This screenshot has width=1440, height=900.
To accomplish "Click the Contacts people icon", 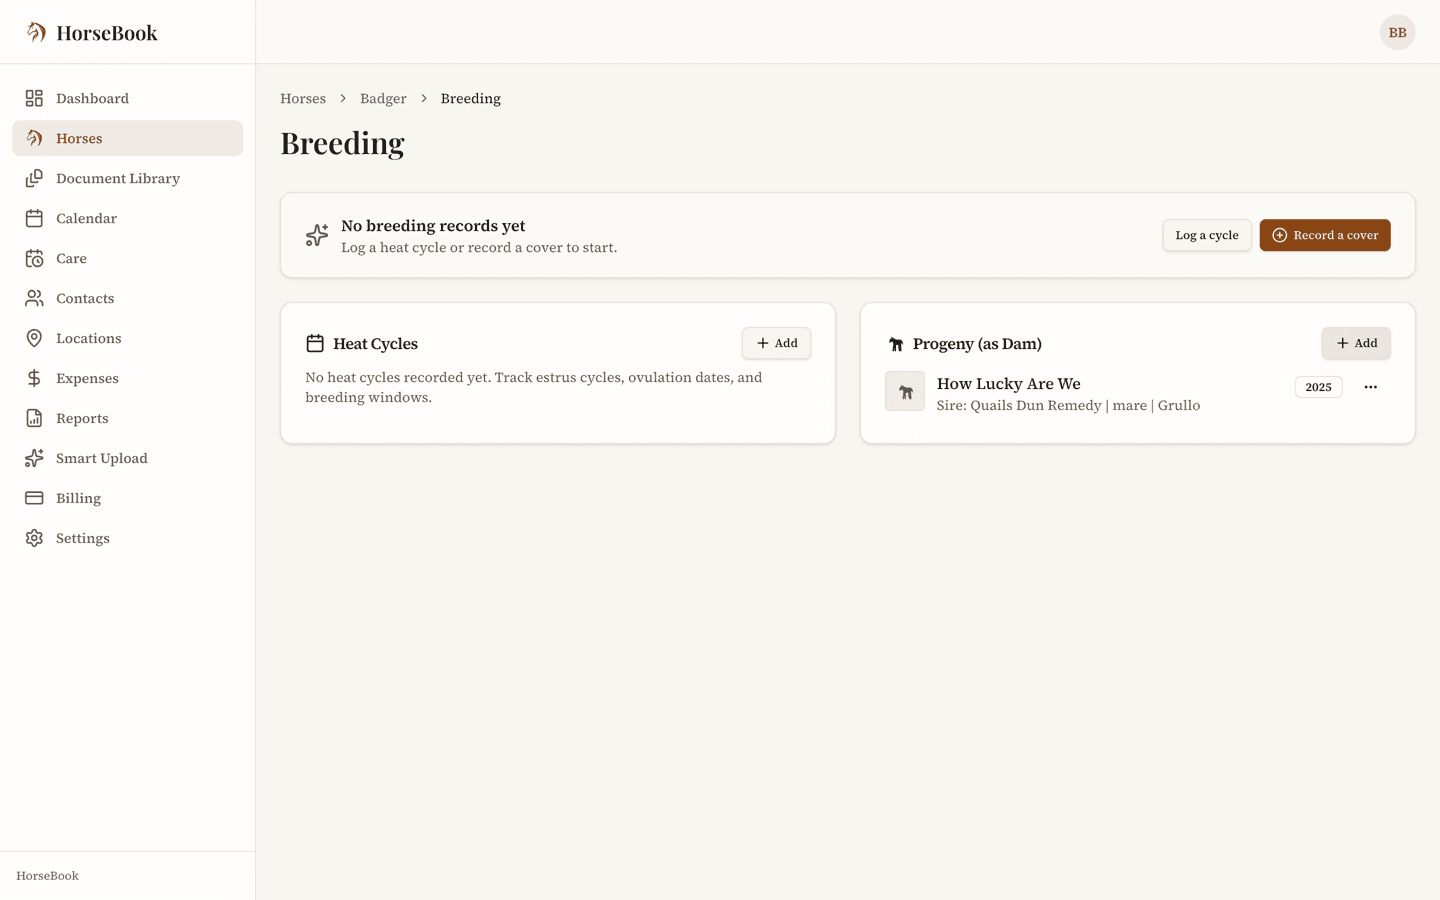I will tap(34, 298).
